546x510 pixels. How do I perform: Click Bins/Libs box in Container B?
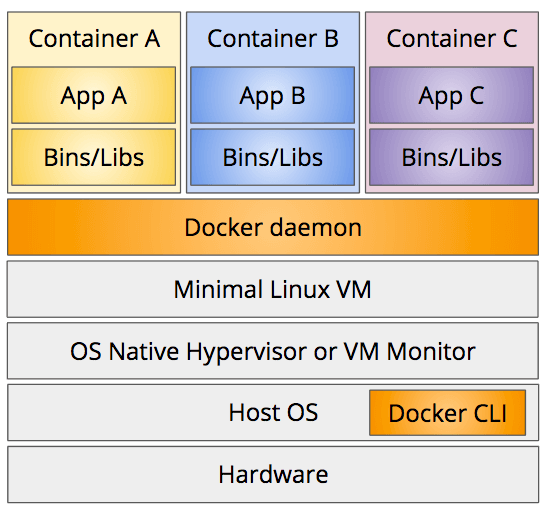coord(273,157)
